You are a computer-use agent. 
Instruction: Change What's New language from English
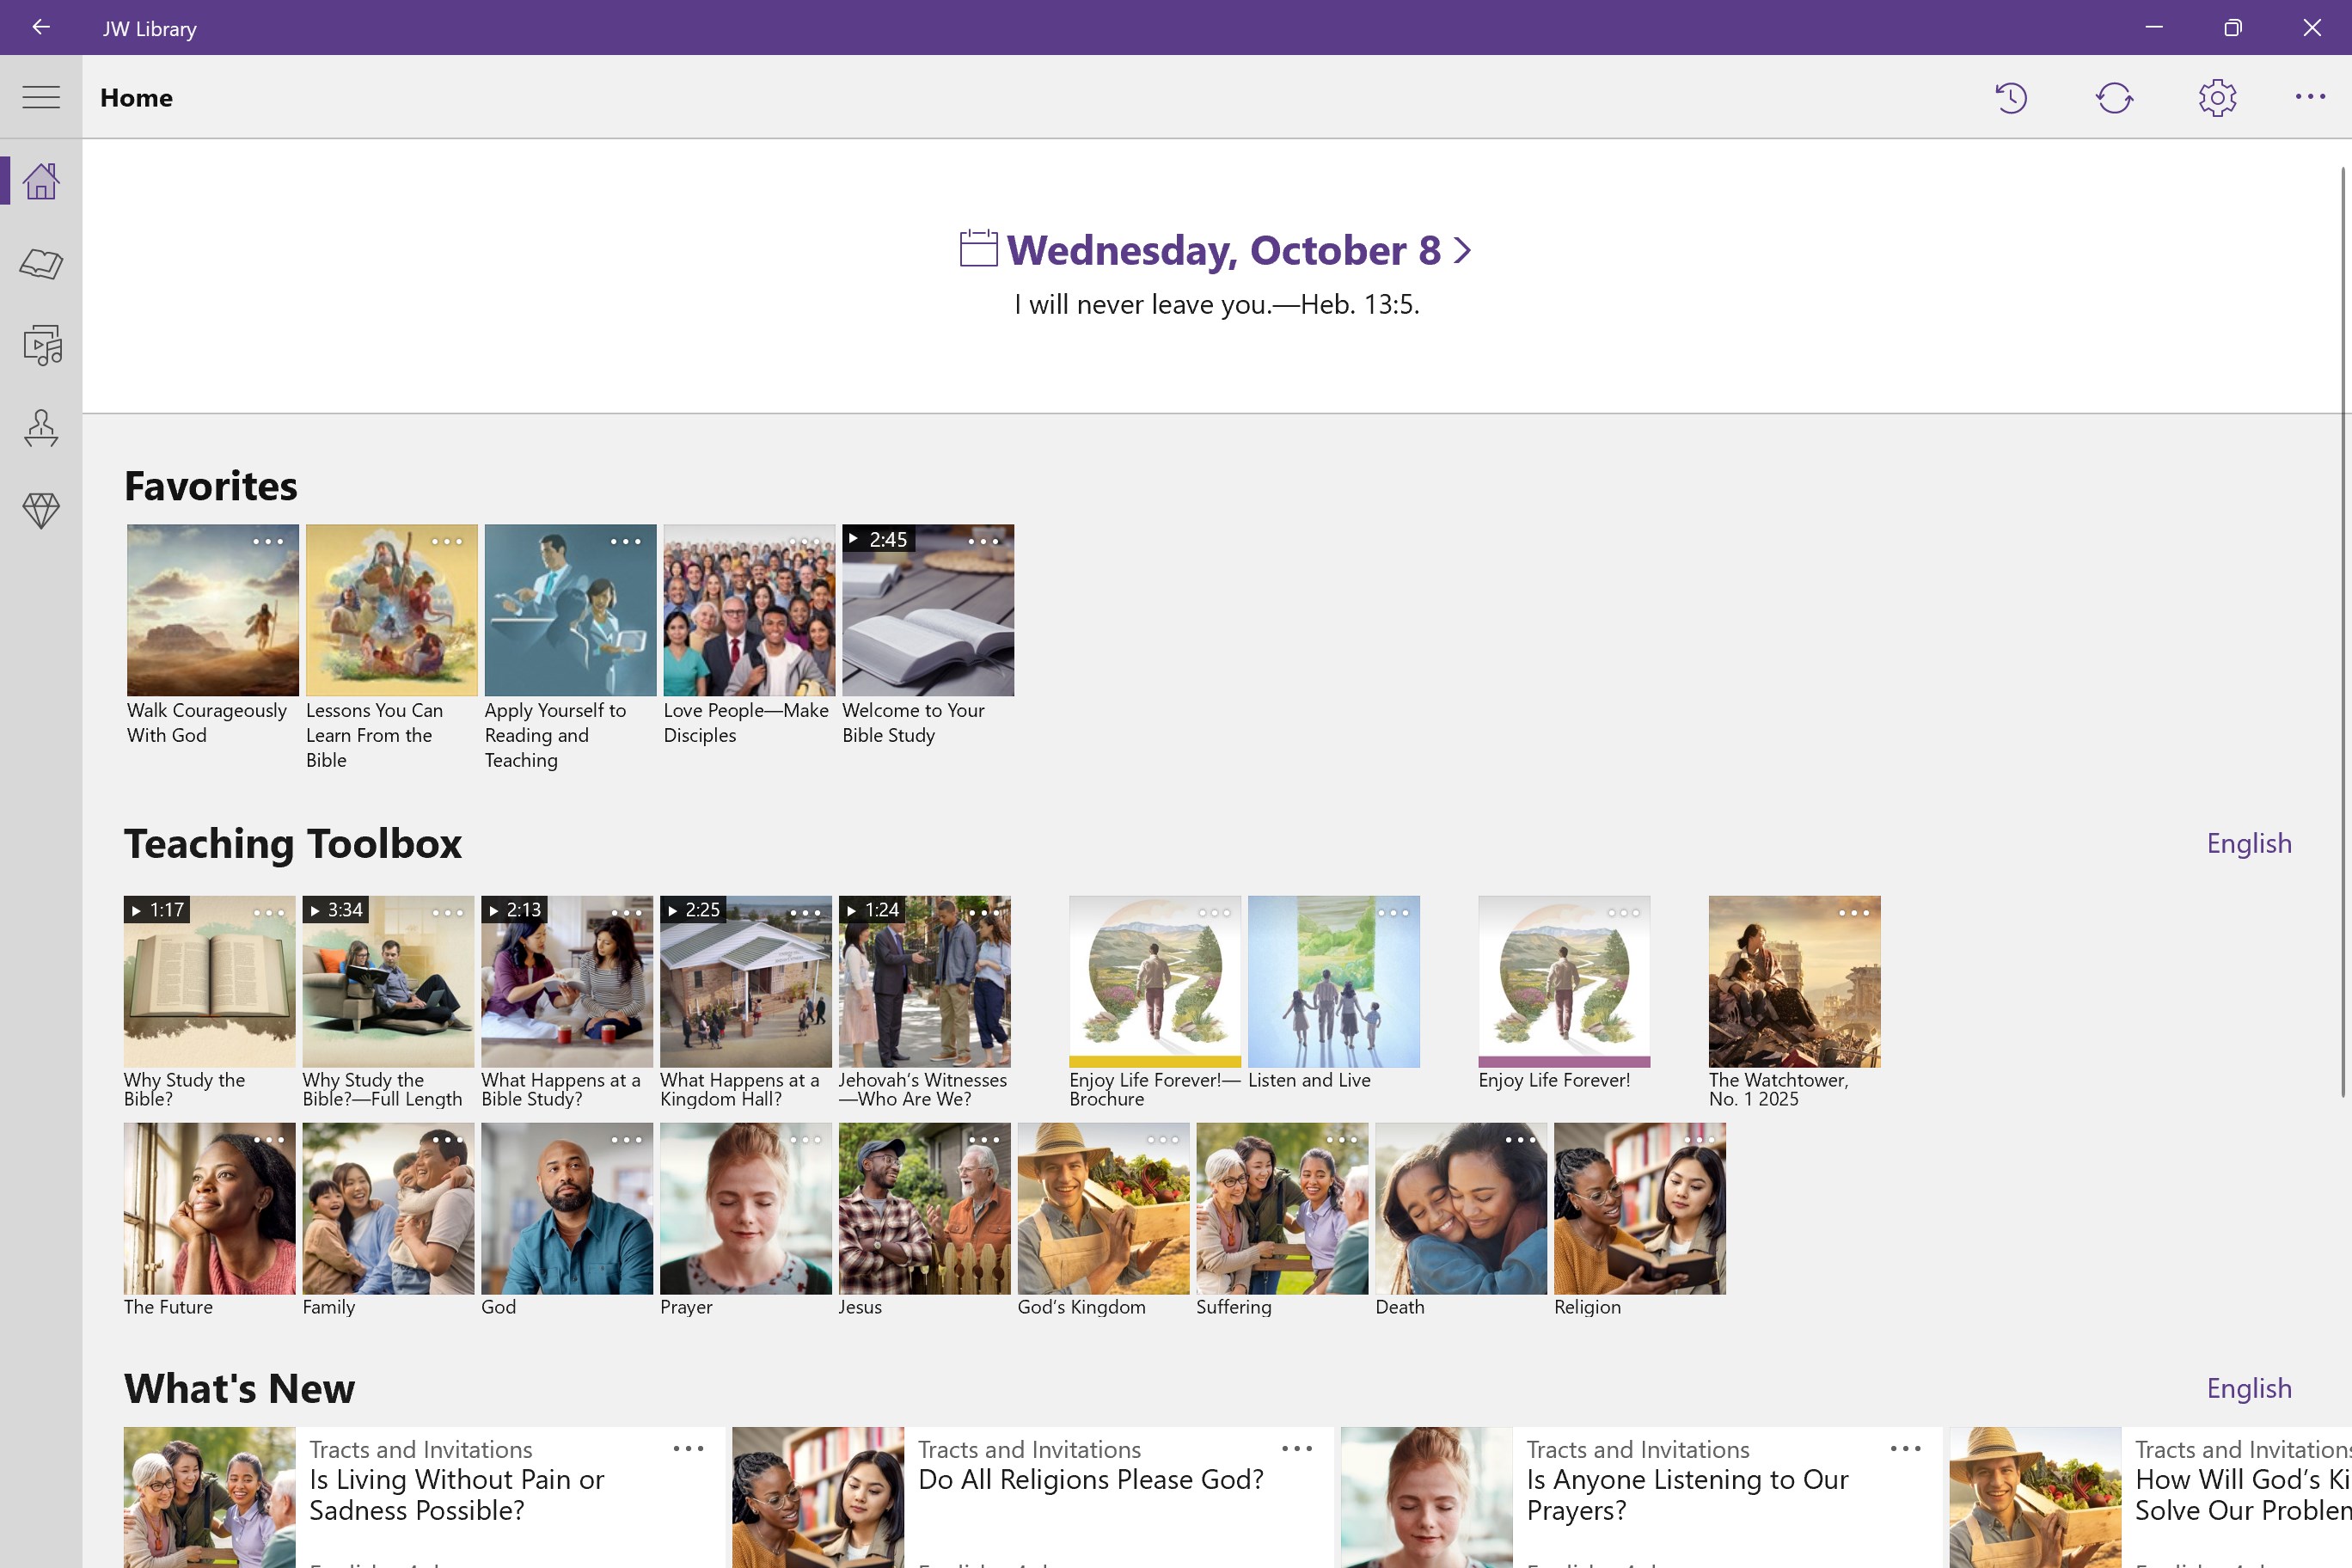coord(2248,1388)
